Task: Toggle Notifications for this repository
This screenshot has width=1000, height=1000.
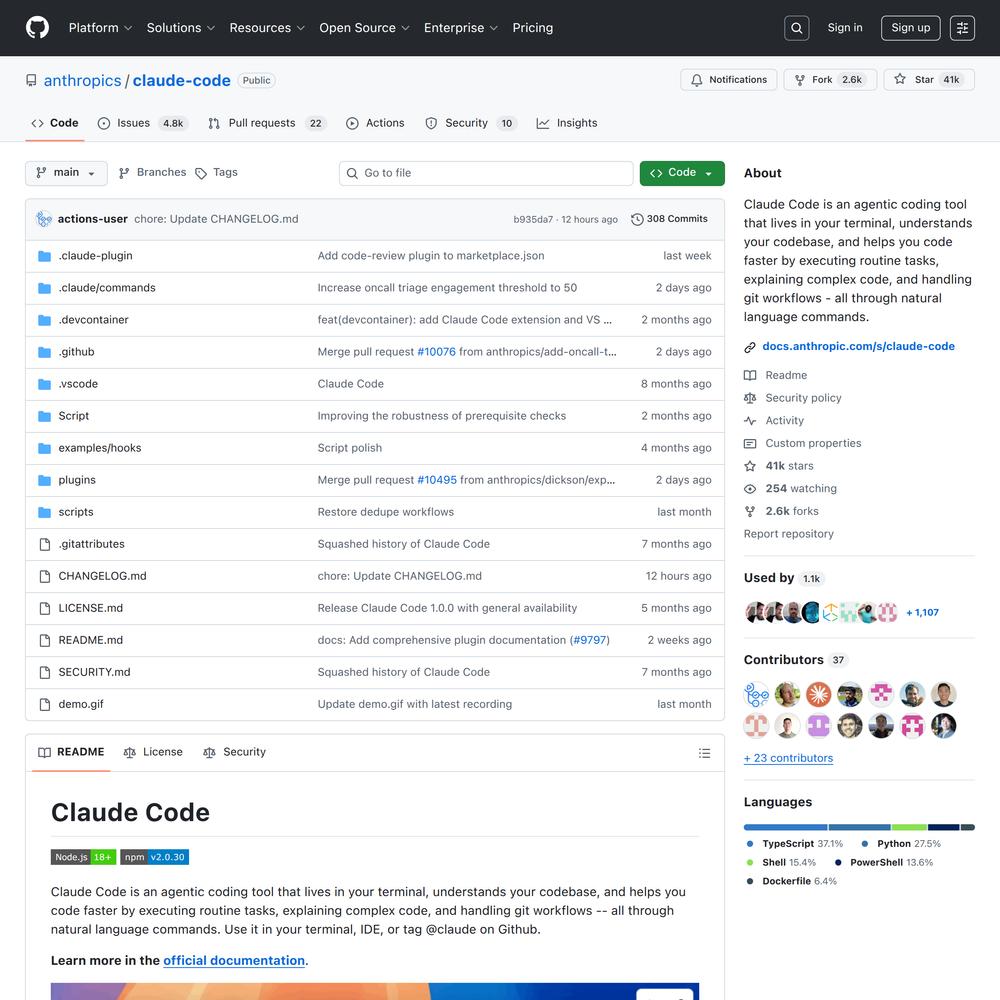Action: [728, 80]
